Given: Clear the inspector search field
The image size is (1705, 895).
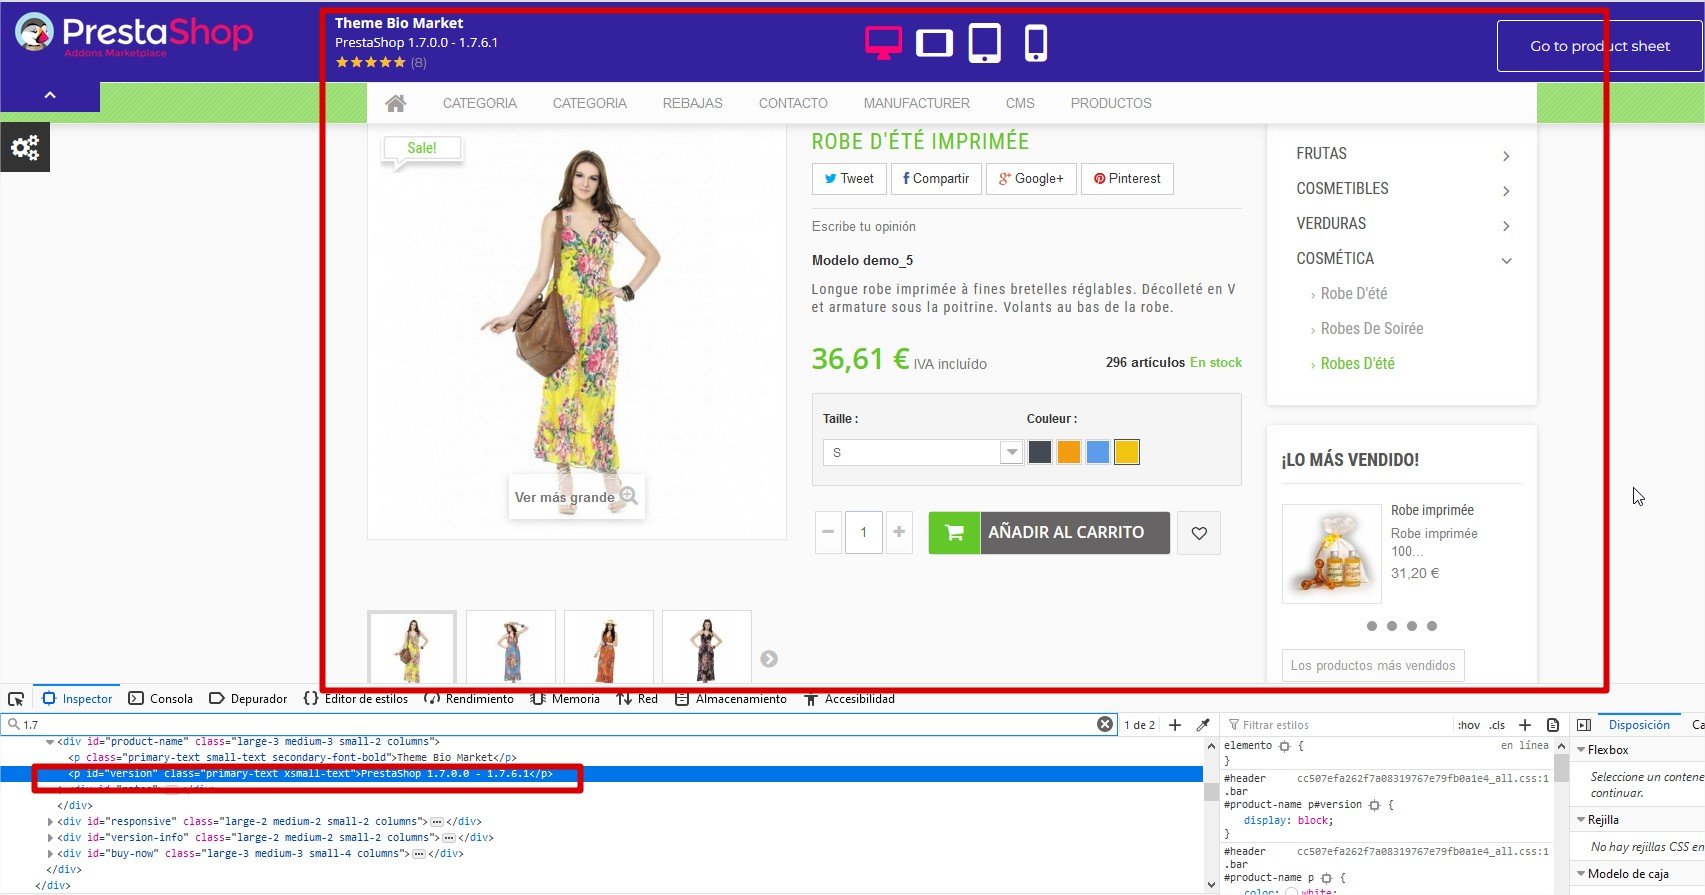Looking at the screenshot, I should point(1105,724).
